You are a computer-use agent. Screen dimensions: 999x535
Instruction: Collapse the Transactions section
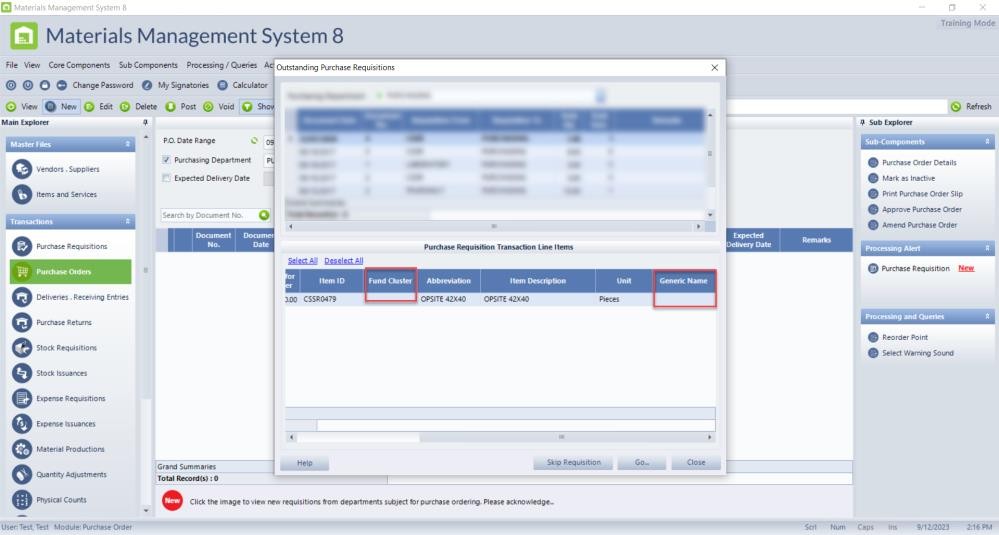pyautogui.click(x=128, y=221)
